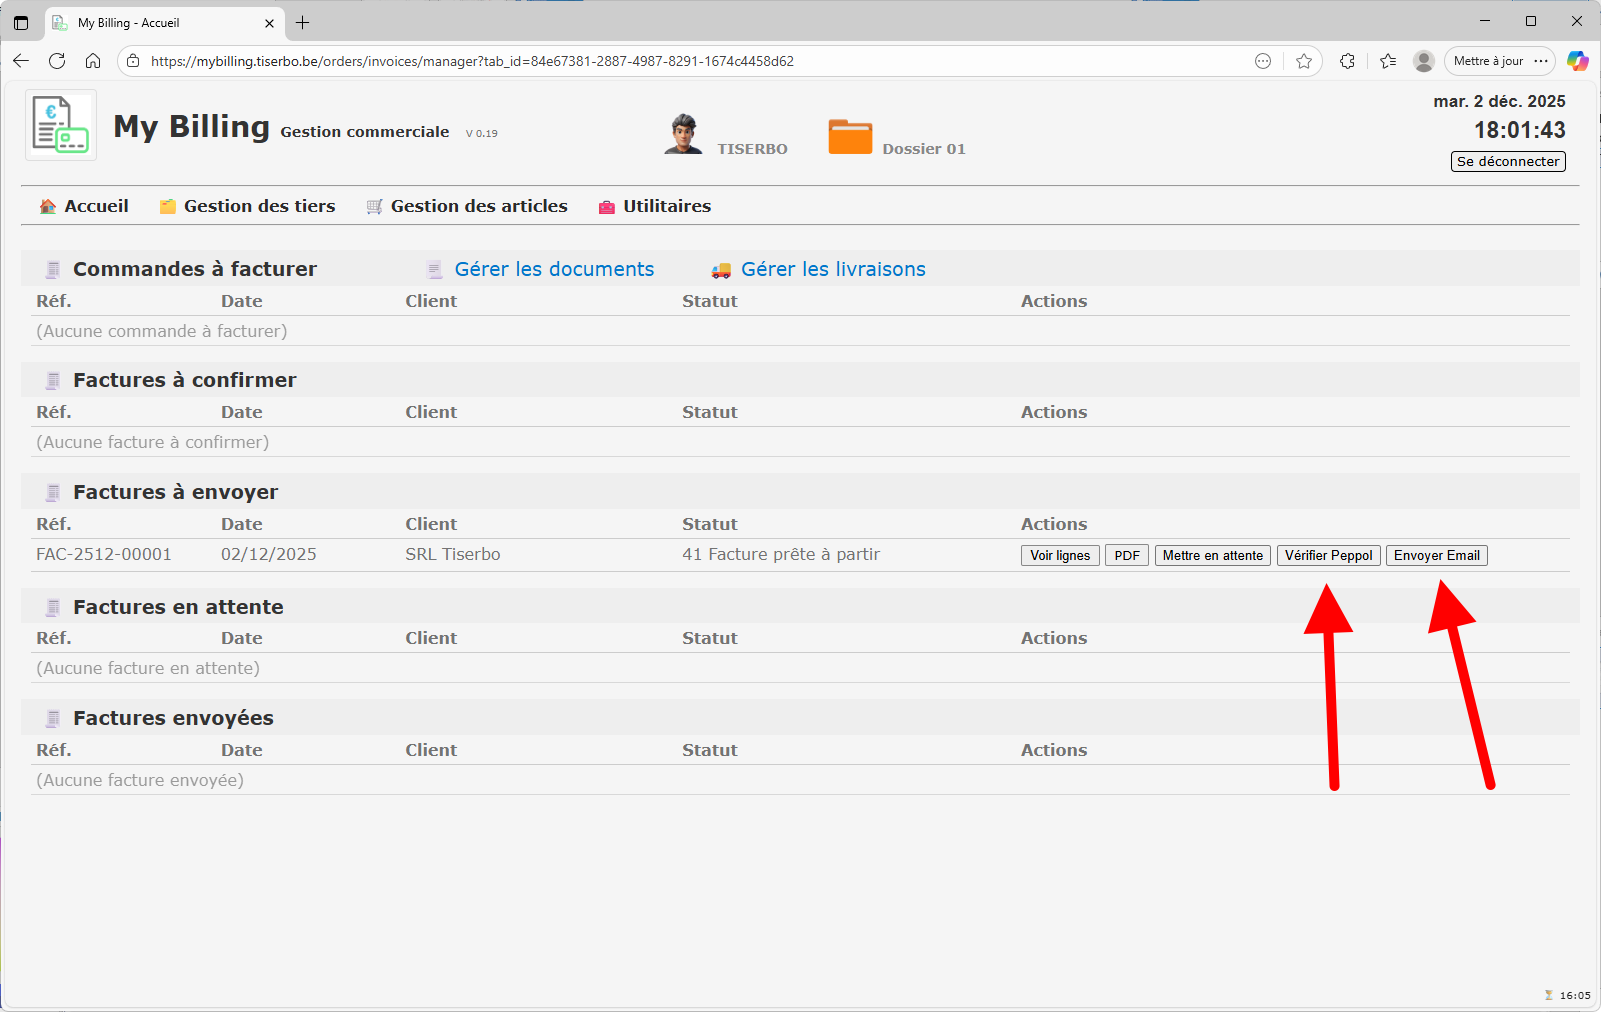Click the TISERBO user avatar icon

pos(683,134)
